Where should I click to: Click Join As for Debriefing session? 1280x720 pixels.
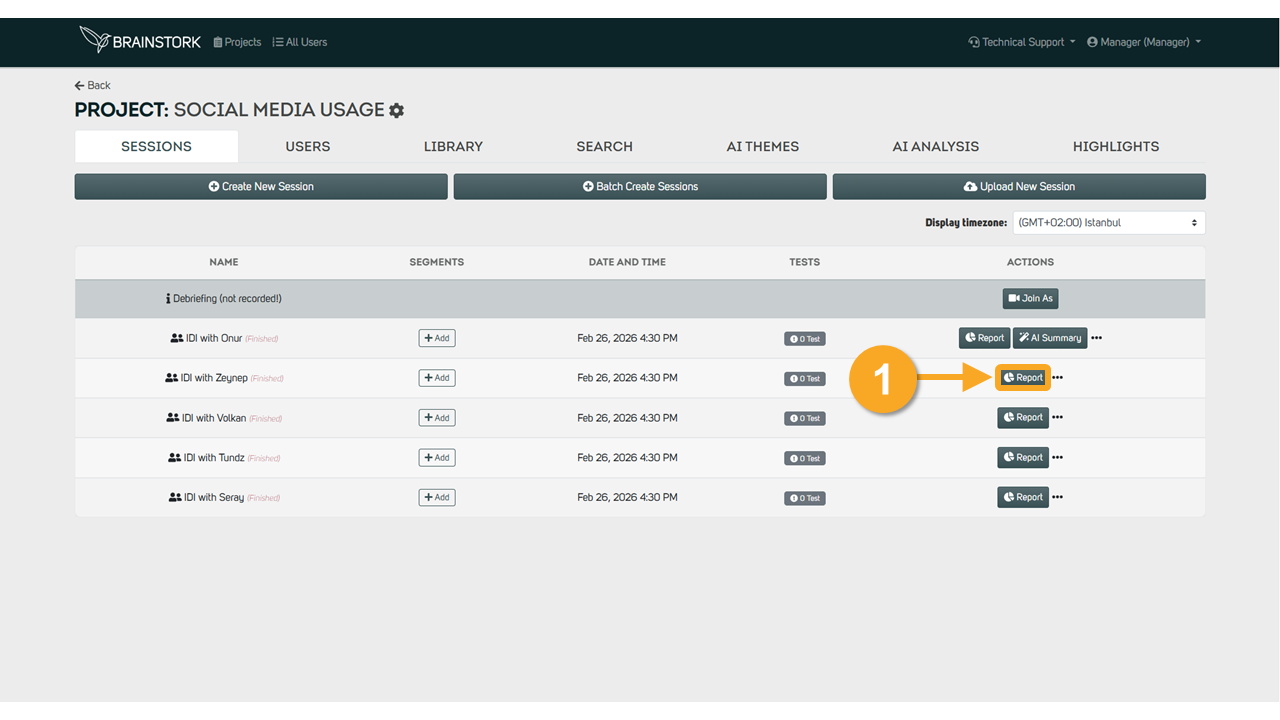pos(1030,298)
